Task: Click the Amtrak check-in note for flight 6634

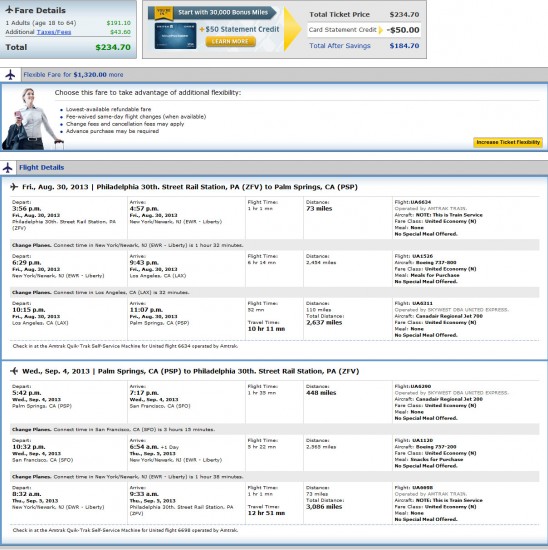Action: (x=125, y=346)
